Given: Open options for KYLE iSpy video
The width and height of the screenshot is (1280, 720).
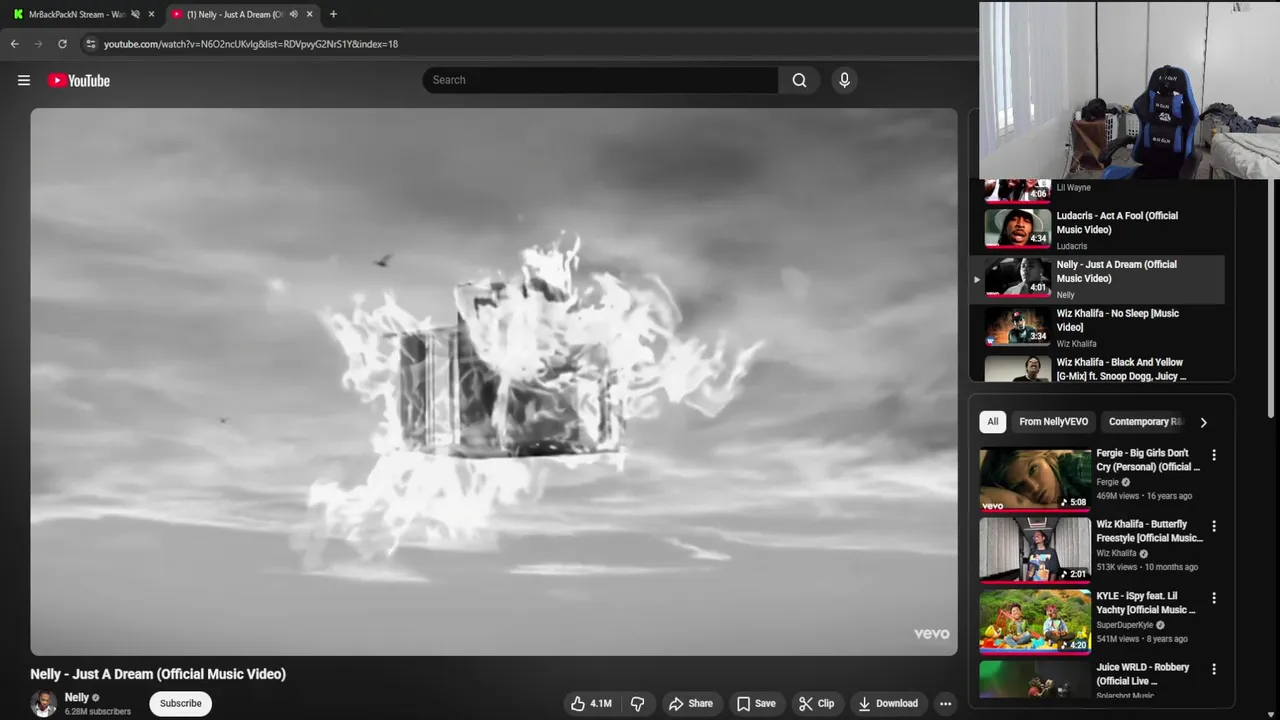Looking at the screenshot, I should [x=1214, y=598].
